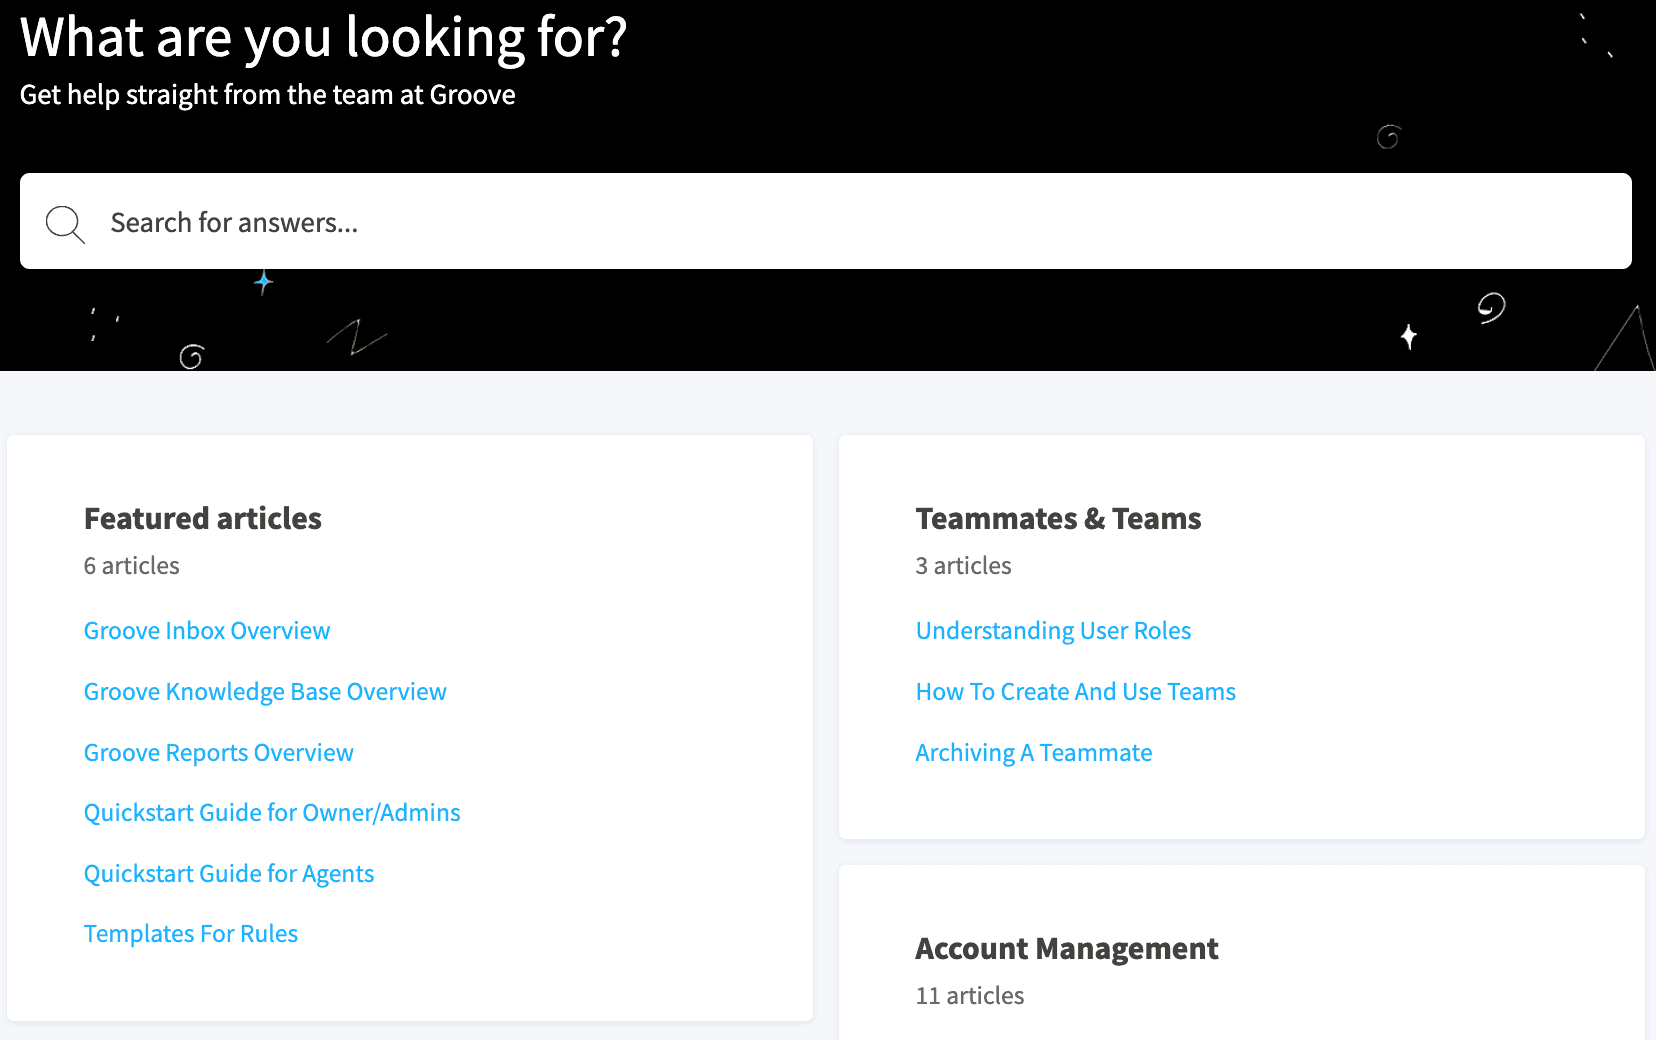Image resolution: width=1656 pixels, height=1040 pixels.
Task: Open the Groove Reports Overview article
Action: 218,752
